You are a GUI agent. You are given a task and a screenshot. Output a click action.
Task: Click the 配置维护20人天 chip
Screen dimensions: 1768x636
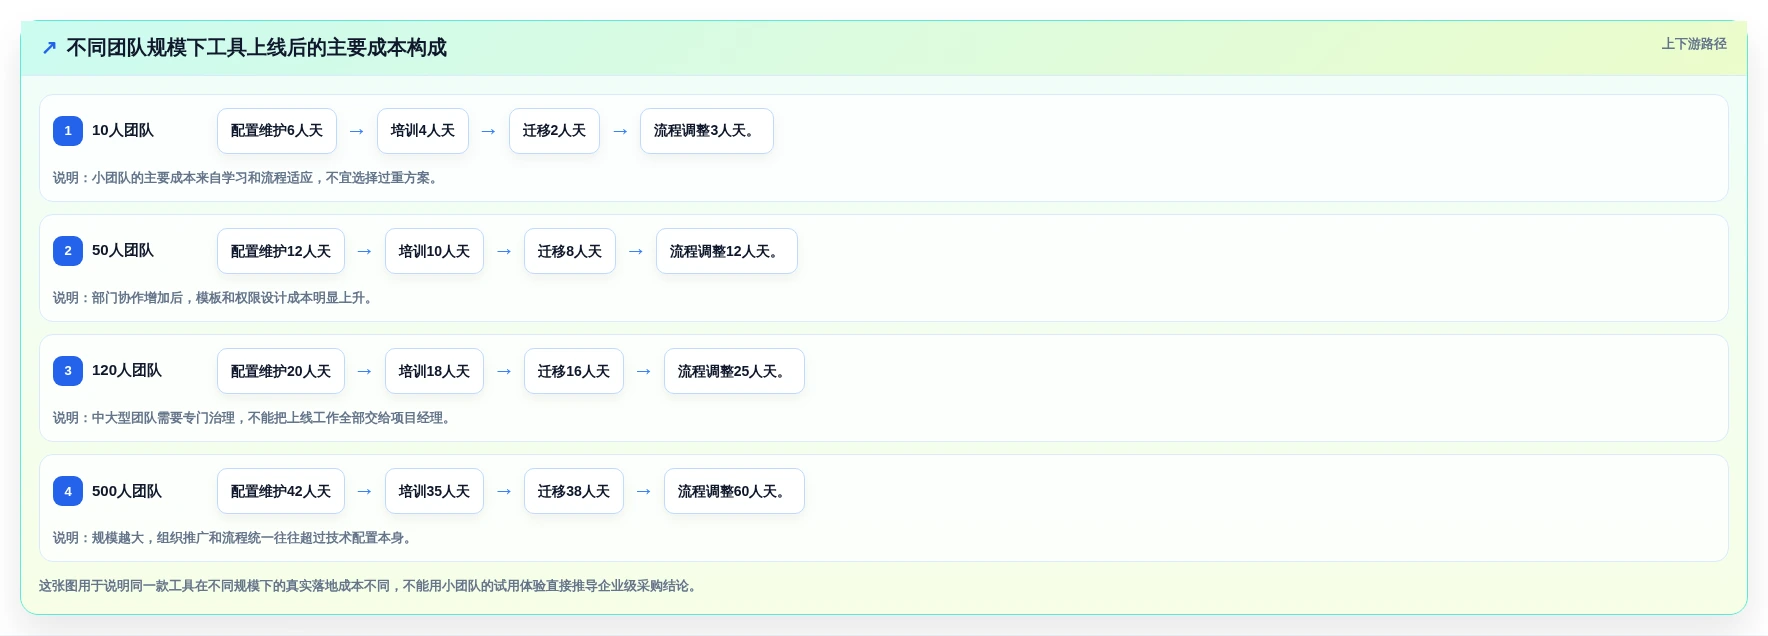(281, 371)
